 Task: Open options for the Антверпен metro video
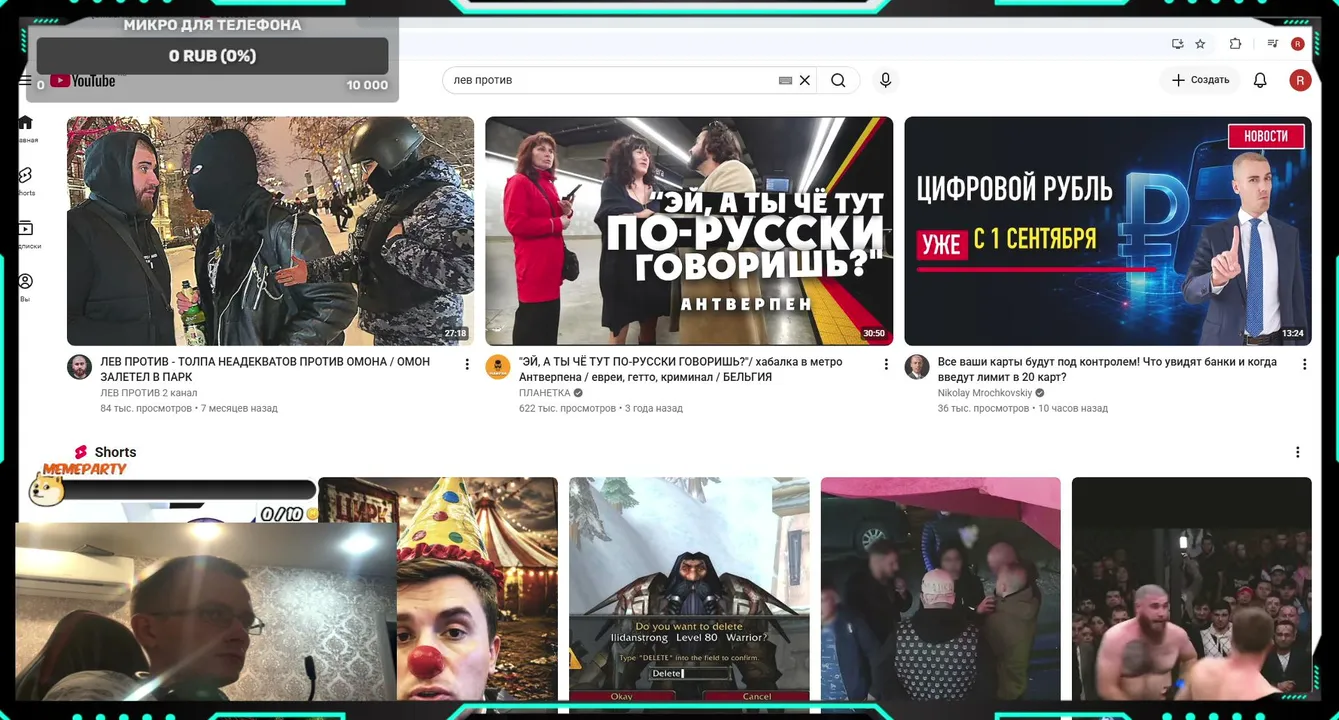(x=885, y=365)
